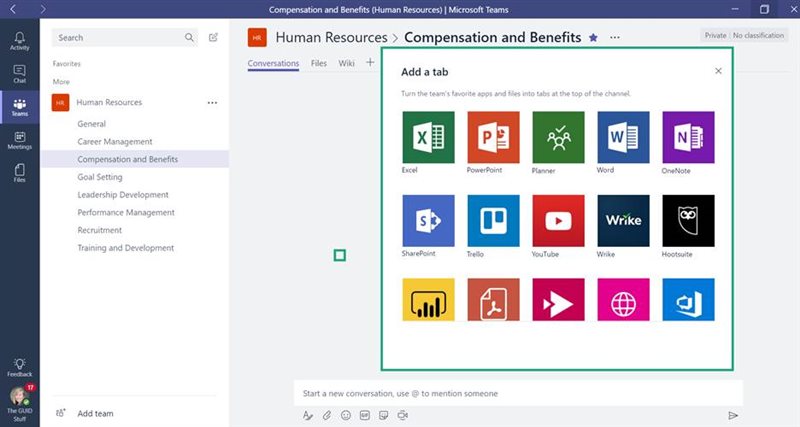Add a Power BI tab
The height and width of the screenshot is (427, 800).
click(428, 299)
